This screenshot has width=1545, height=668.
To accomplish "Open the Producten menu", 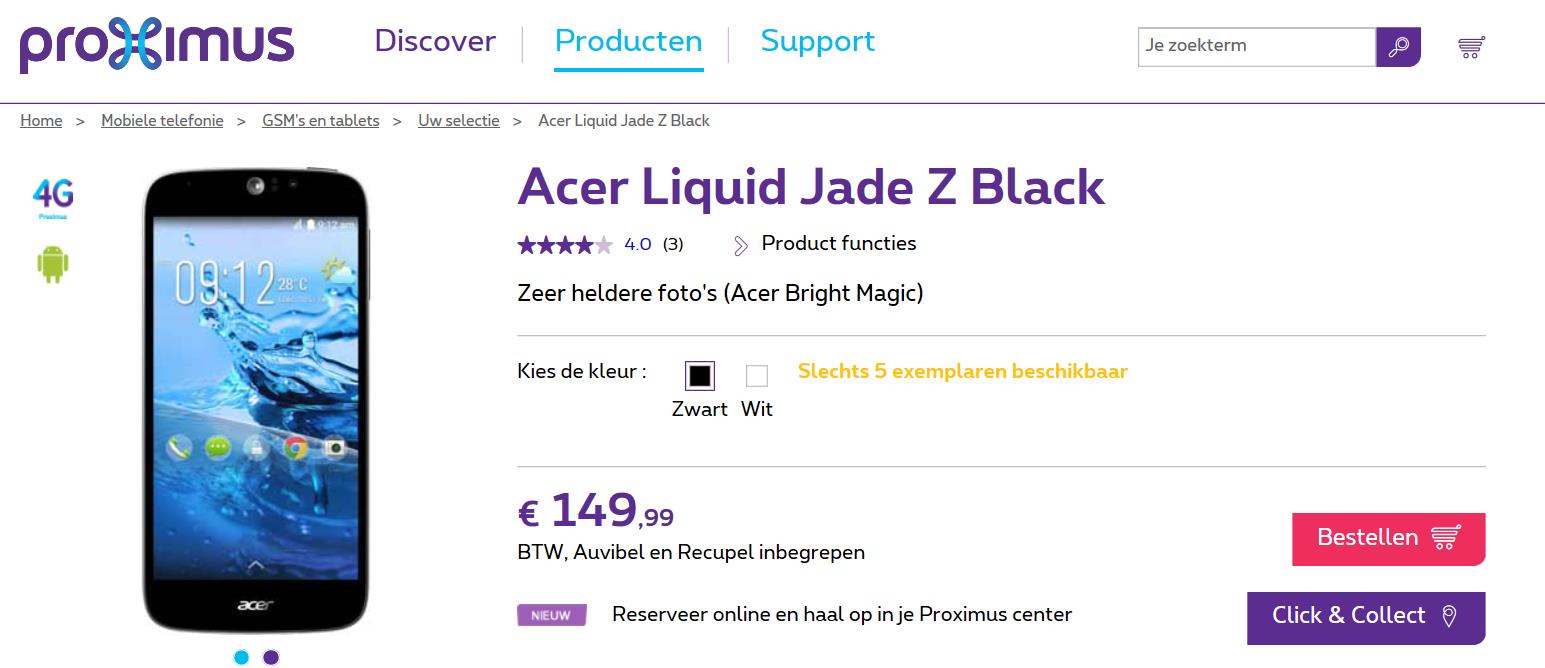I will (628, 41).
